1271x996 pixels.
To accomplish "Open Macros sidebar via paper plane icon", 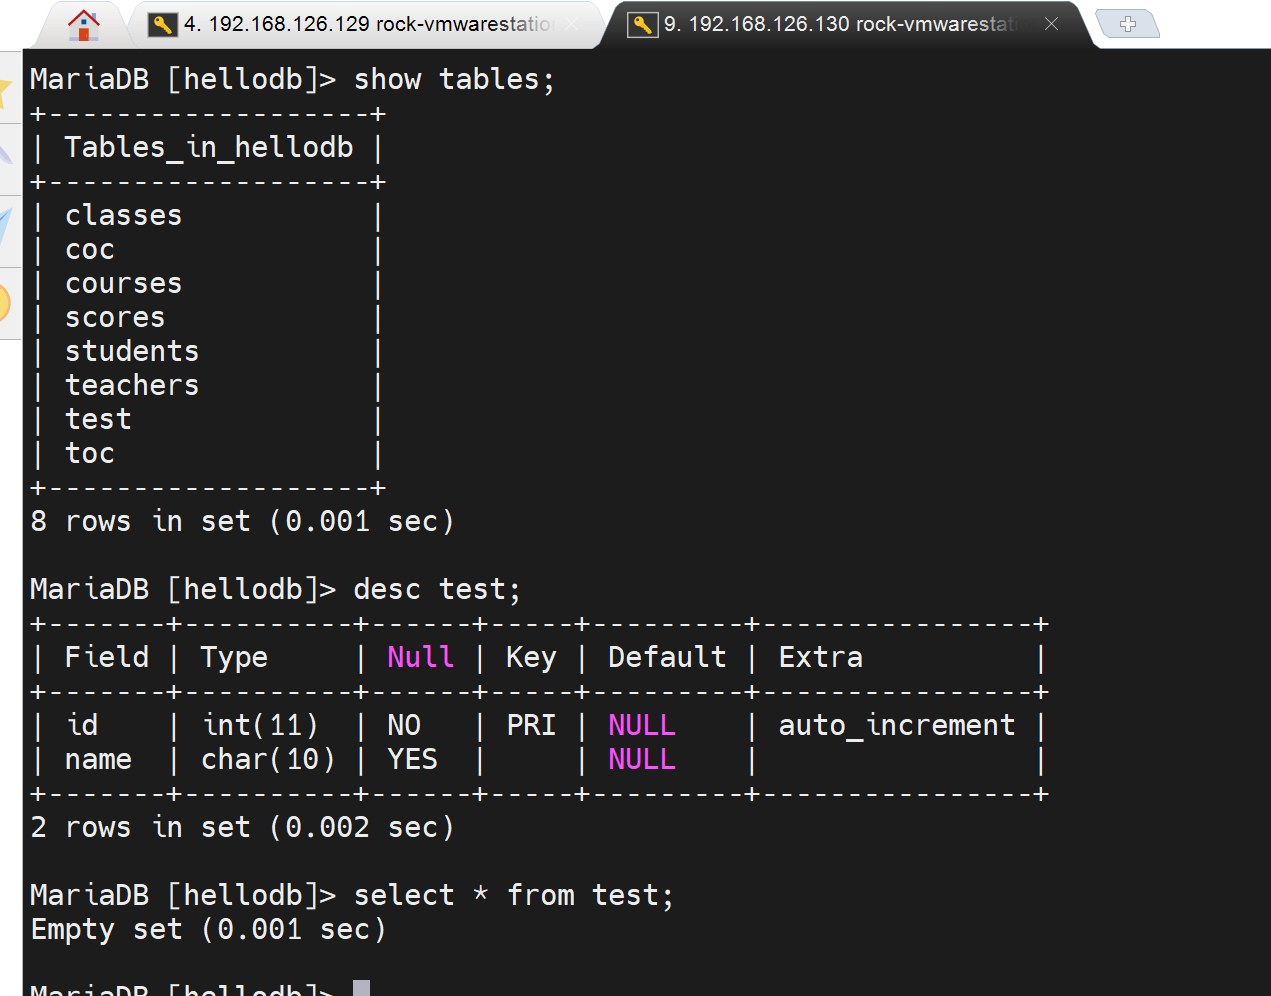I will click(6, 228).
